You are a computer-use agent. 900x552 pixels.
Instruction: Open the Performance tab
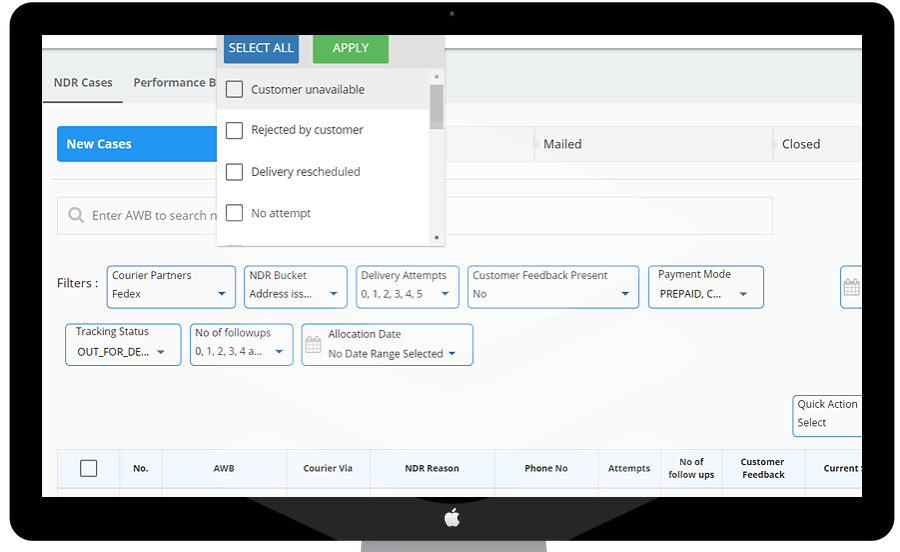click(174, 83)
